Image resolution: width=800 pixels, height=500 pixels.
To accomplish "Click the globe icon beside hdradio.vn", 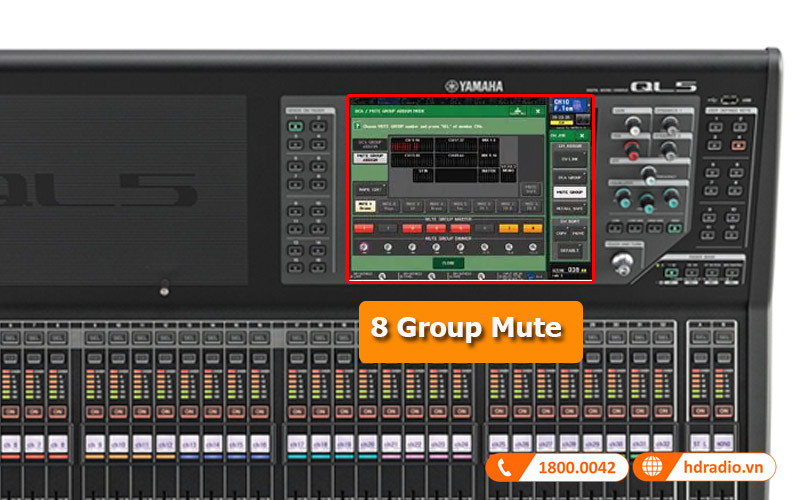I will 652,467.
